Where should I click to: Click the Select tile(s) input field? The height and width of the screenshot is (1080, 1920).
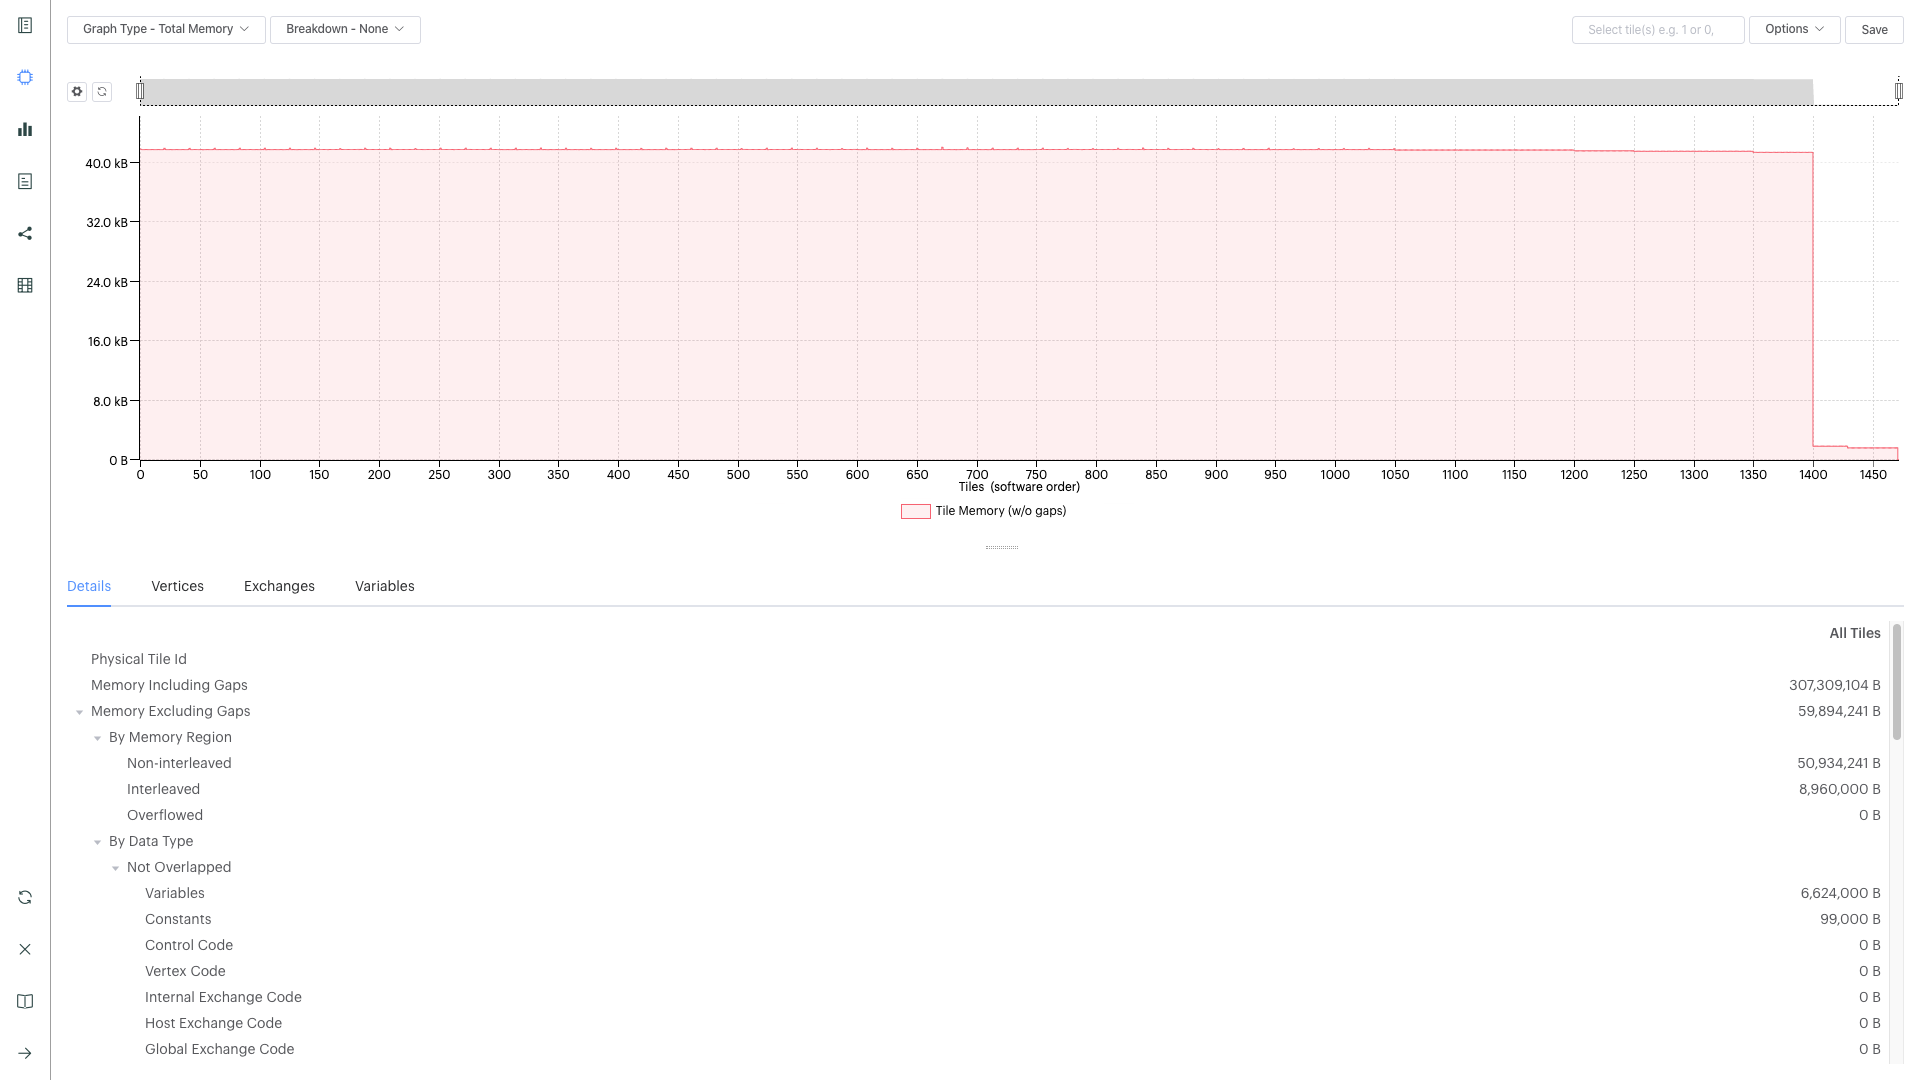[1658, 30]
